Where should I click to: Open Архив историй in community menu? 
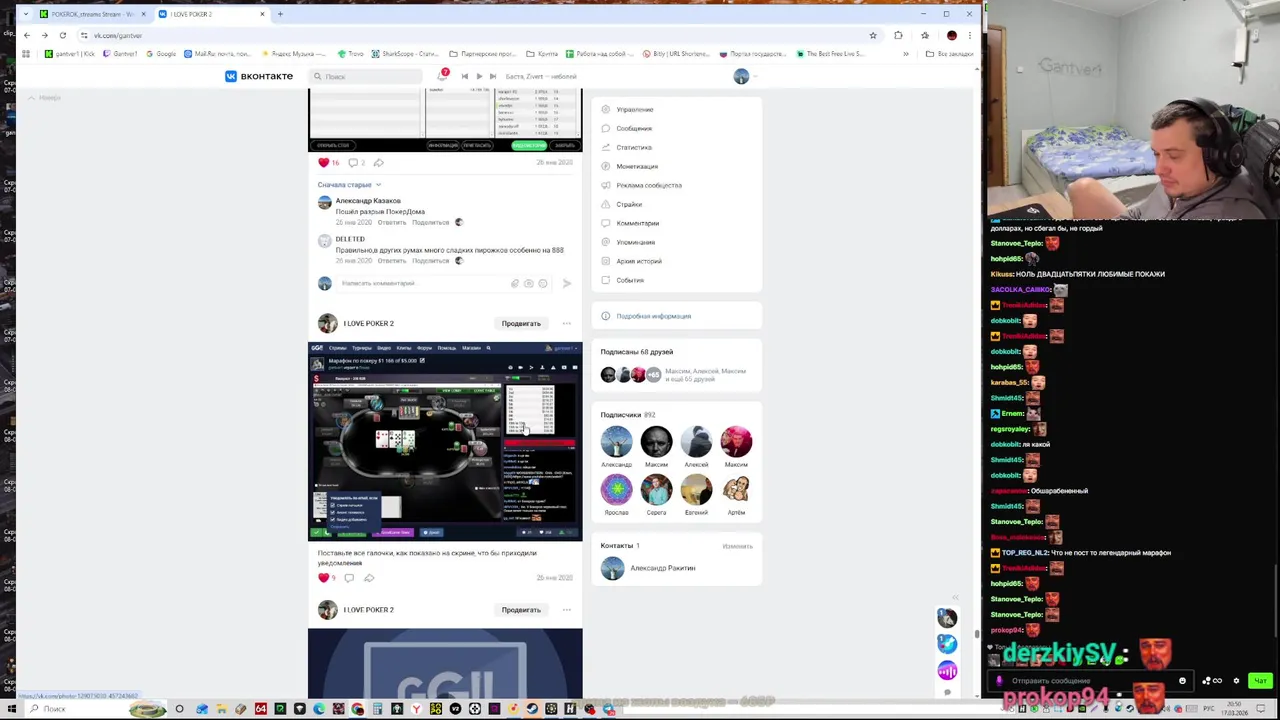(x=638, y=261)
